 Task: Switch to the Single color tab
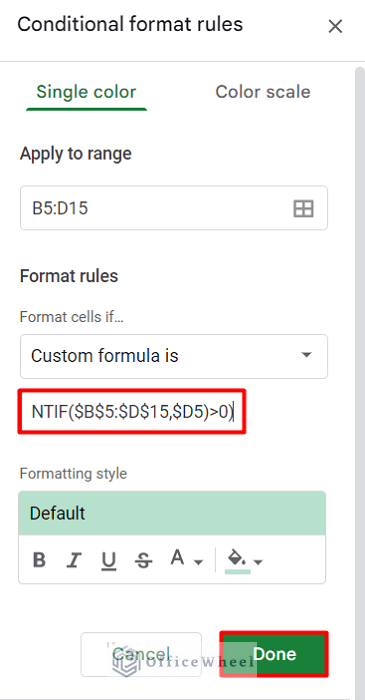[x=86, y=92]
